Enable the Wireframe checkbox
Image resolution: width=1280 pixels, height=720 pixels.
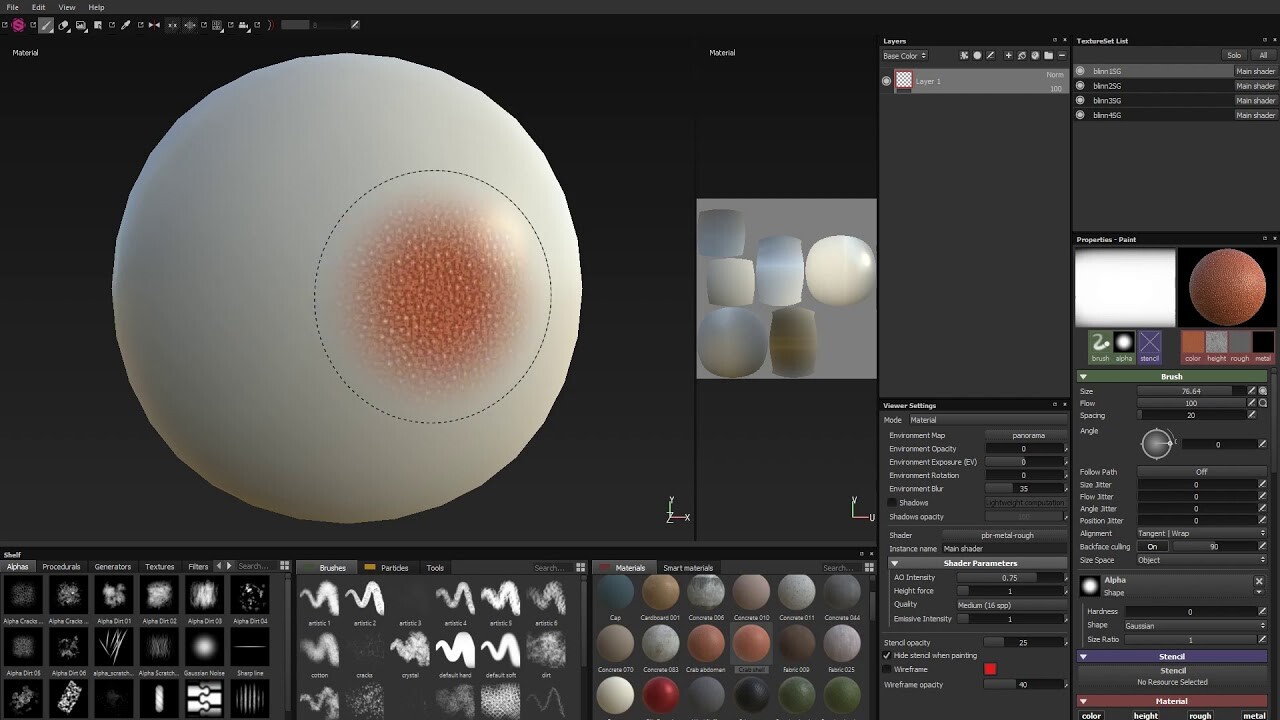pos(888,669)
